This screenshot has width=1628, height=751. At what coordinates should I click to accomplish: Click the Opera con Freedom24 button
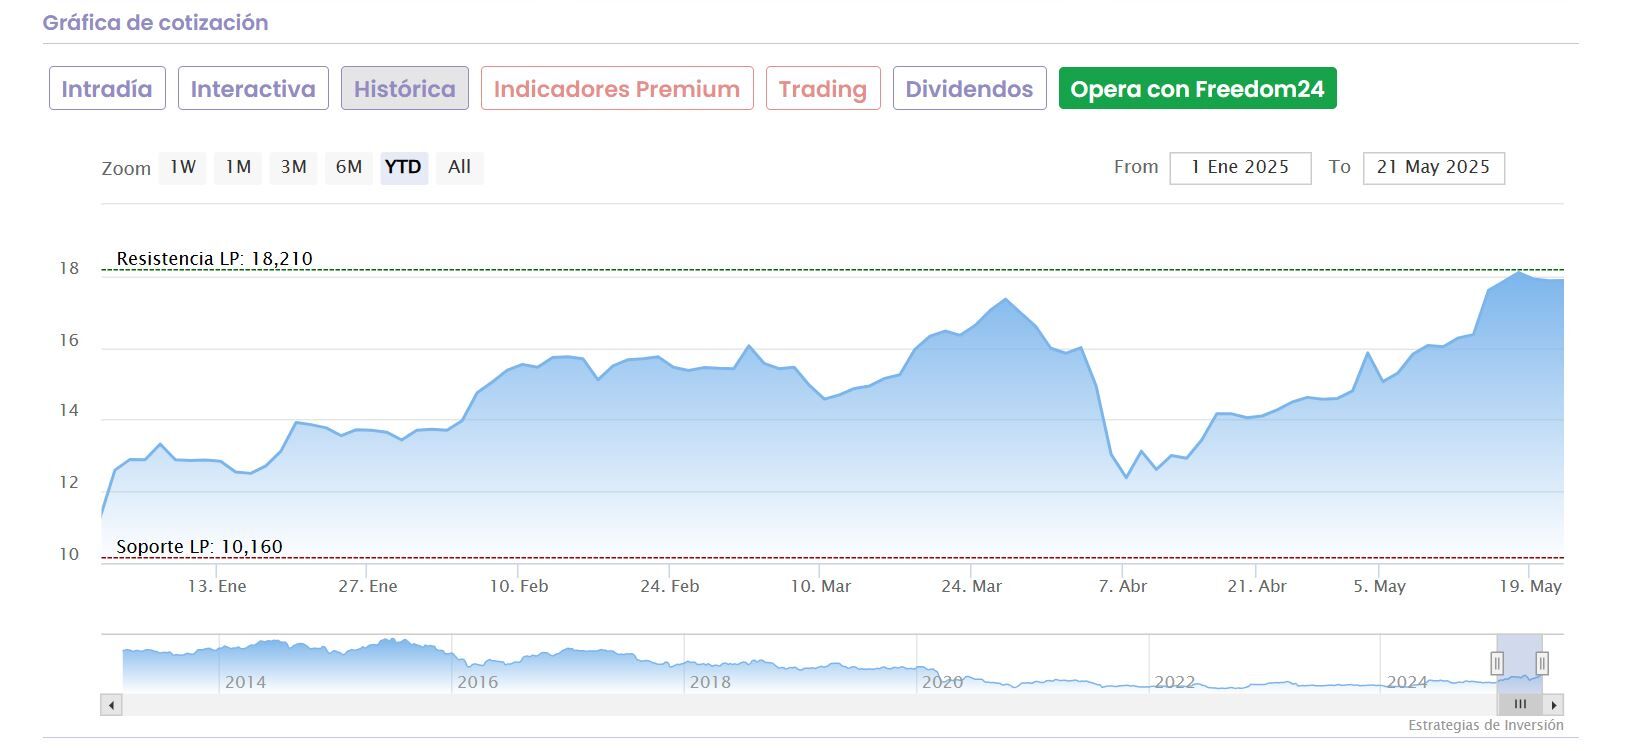tap(1197, 89)
